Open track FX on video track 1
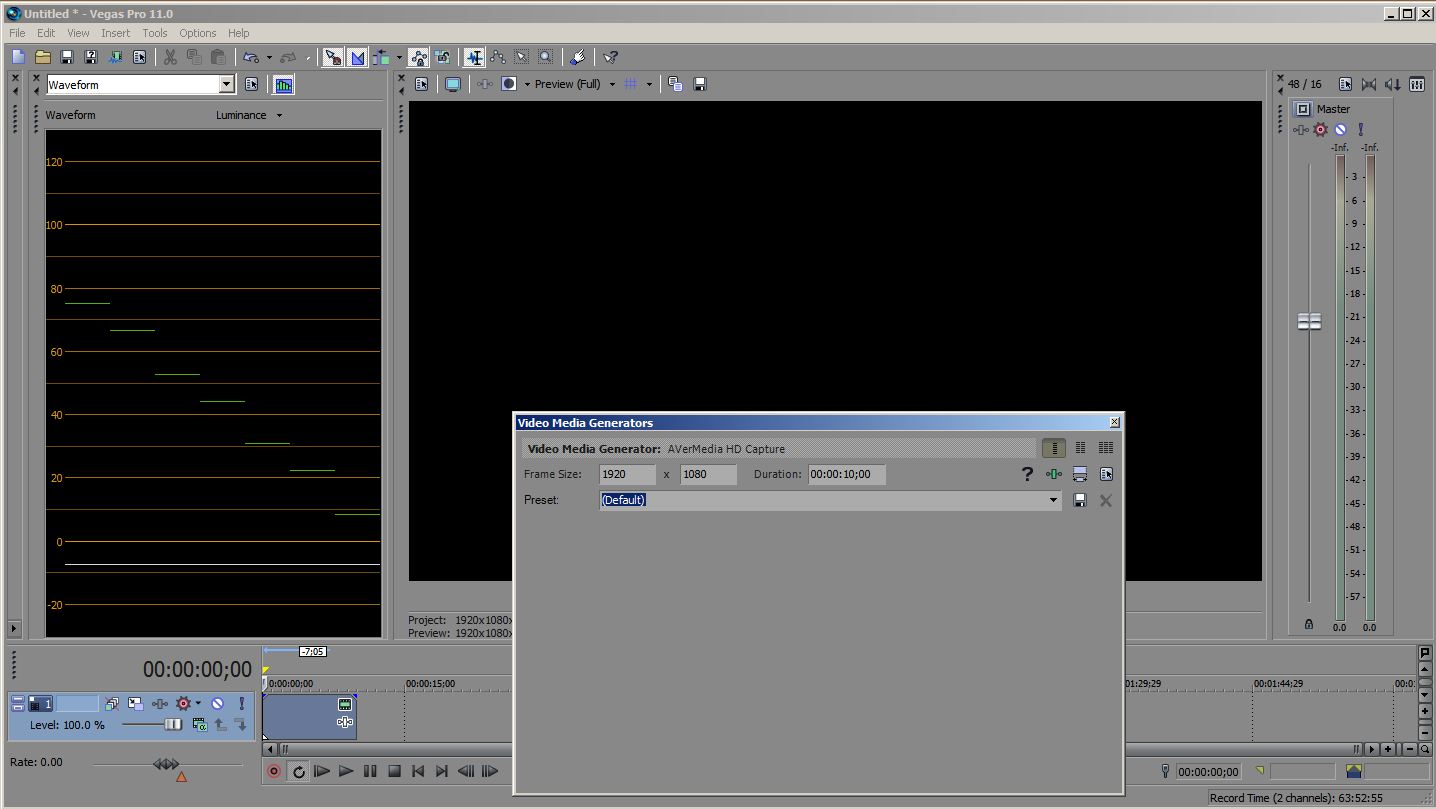Viewport: 1436px width, 809px height. [x=160, y=704]
